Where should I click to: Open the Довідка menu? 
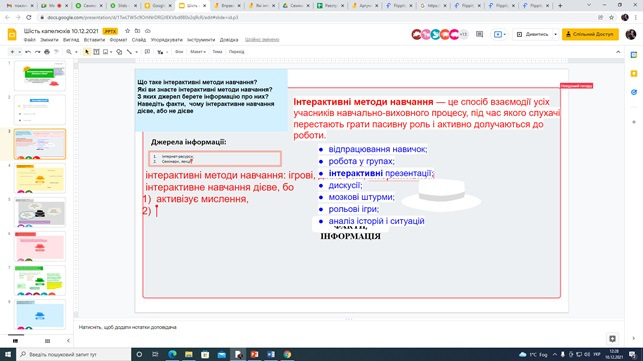[229, 40]
